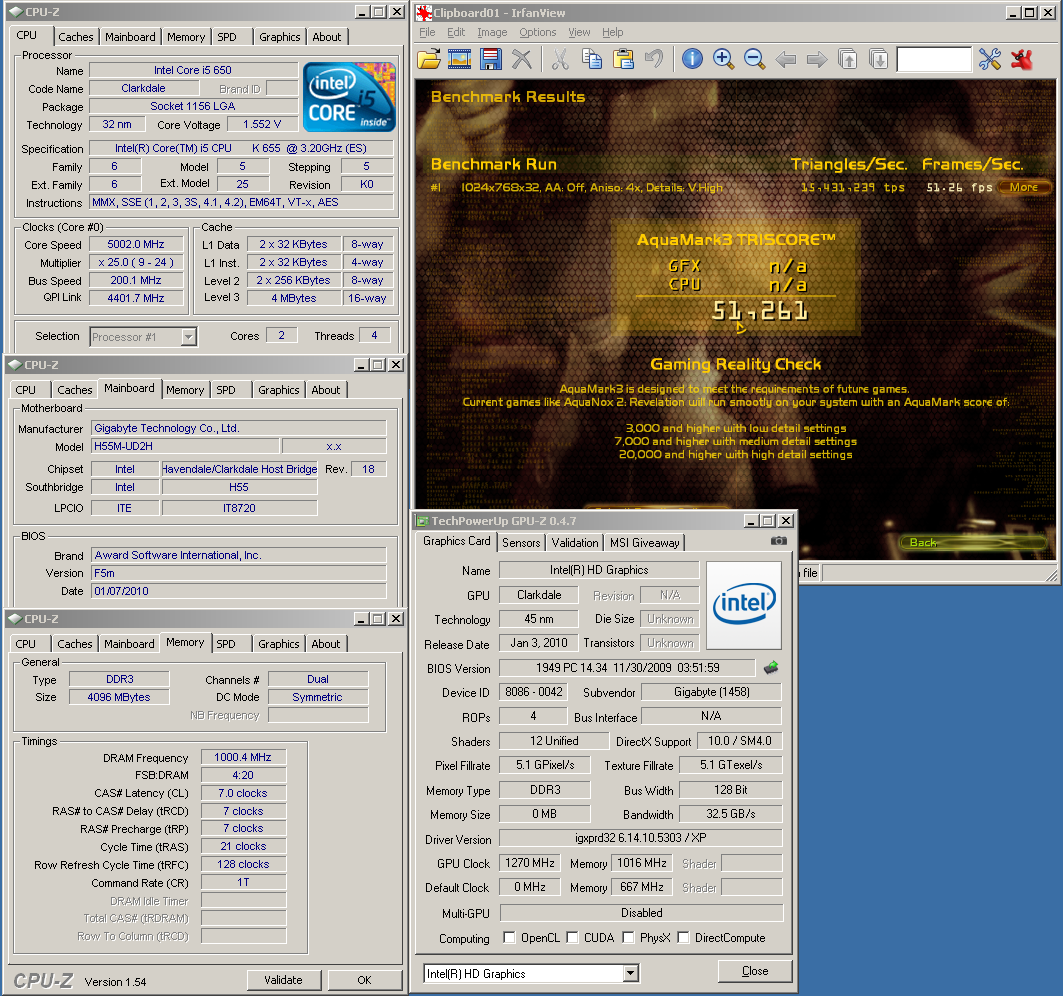Open the IrfanView Image menu
Screen dimensions: 1063x996
point(492,33)
